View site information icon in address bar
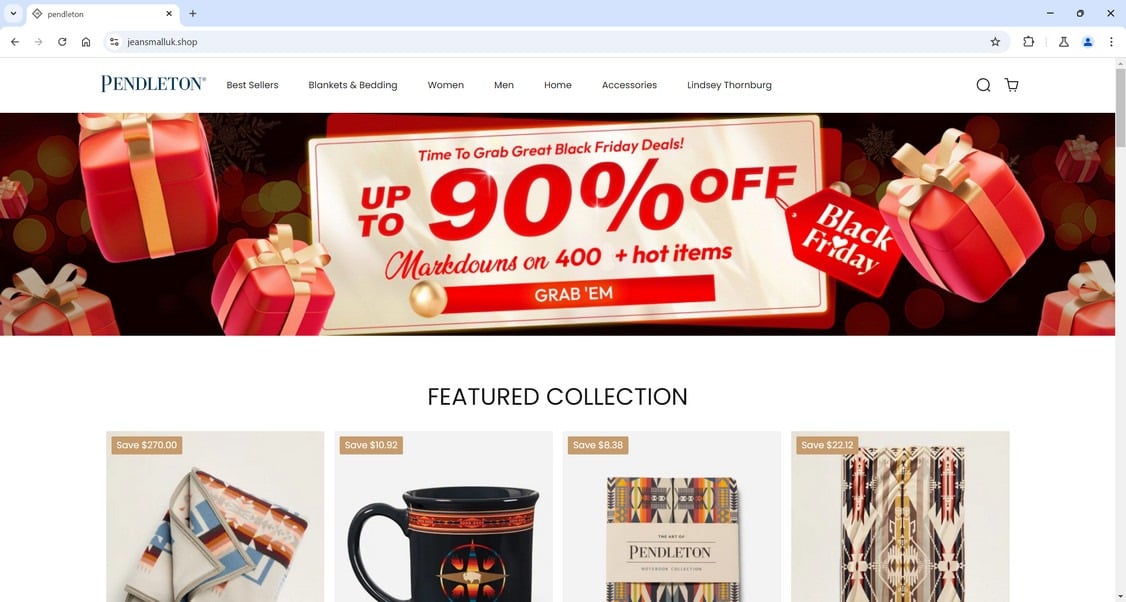1126x602 pixels. click(114, 42)
